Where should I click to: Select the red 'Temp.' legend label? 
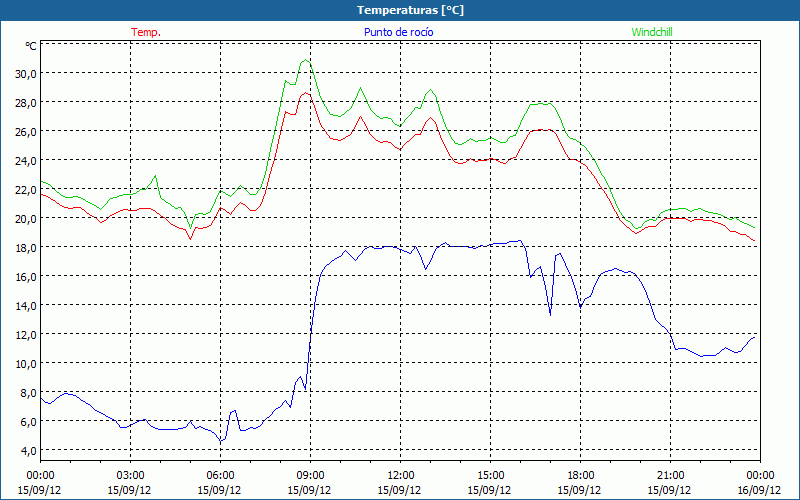pyautogui.click(x=146, y=32)
